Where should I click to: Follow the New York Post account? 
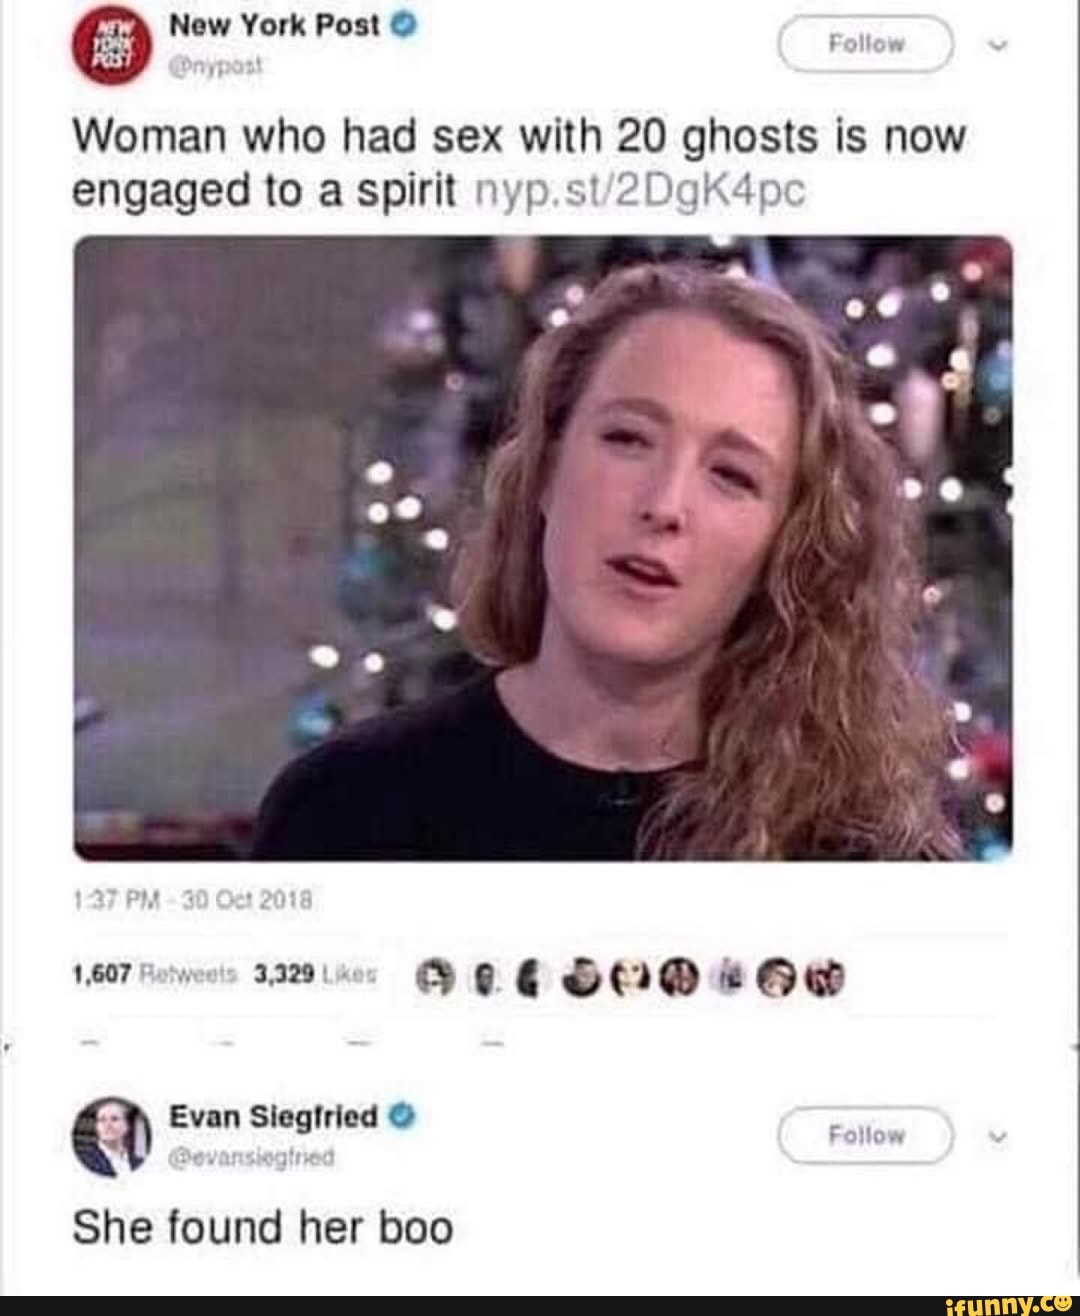click(866, 44)
